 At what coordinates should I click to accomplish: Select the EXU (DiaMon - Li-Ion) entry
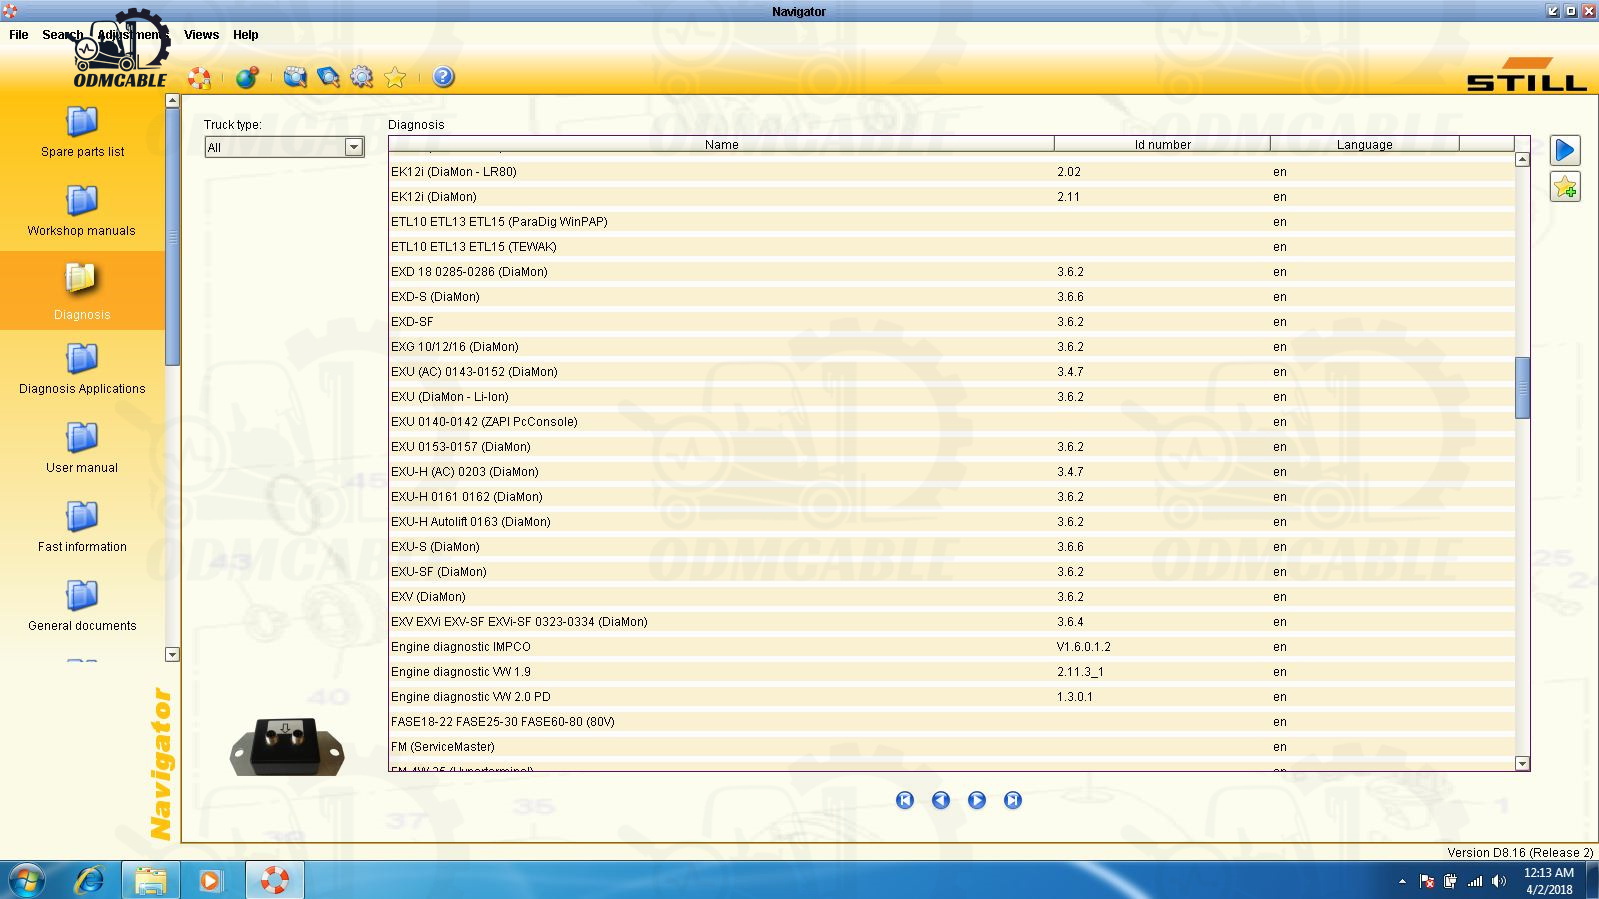450,397
